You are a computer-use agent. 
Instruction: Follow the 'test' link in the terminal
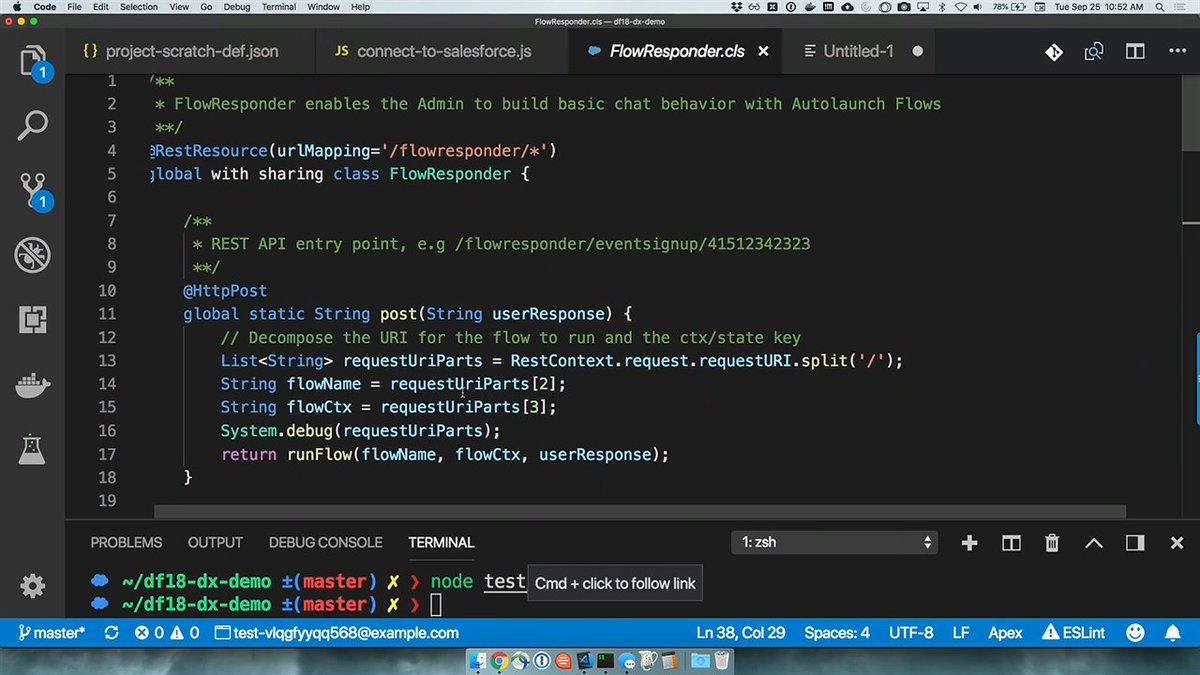503,581
